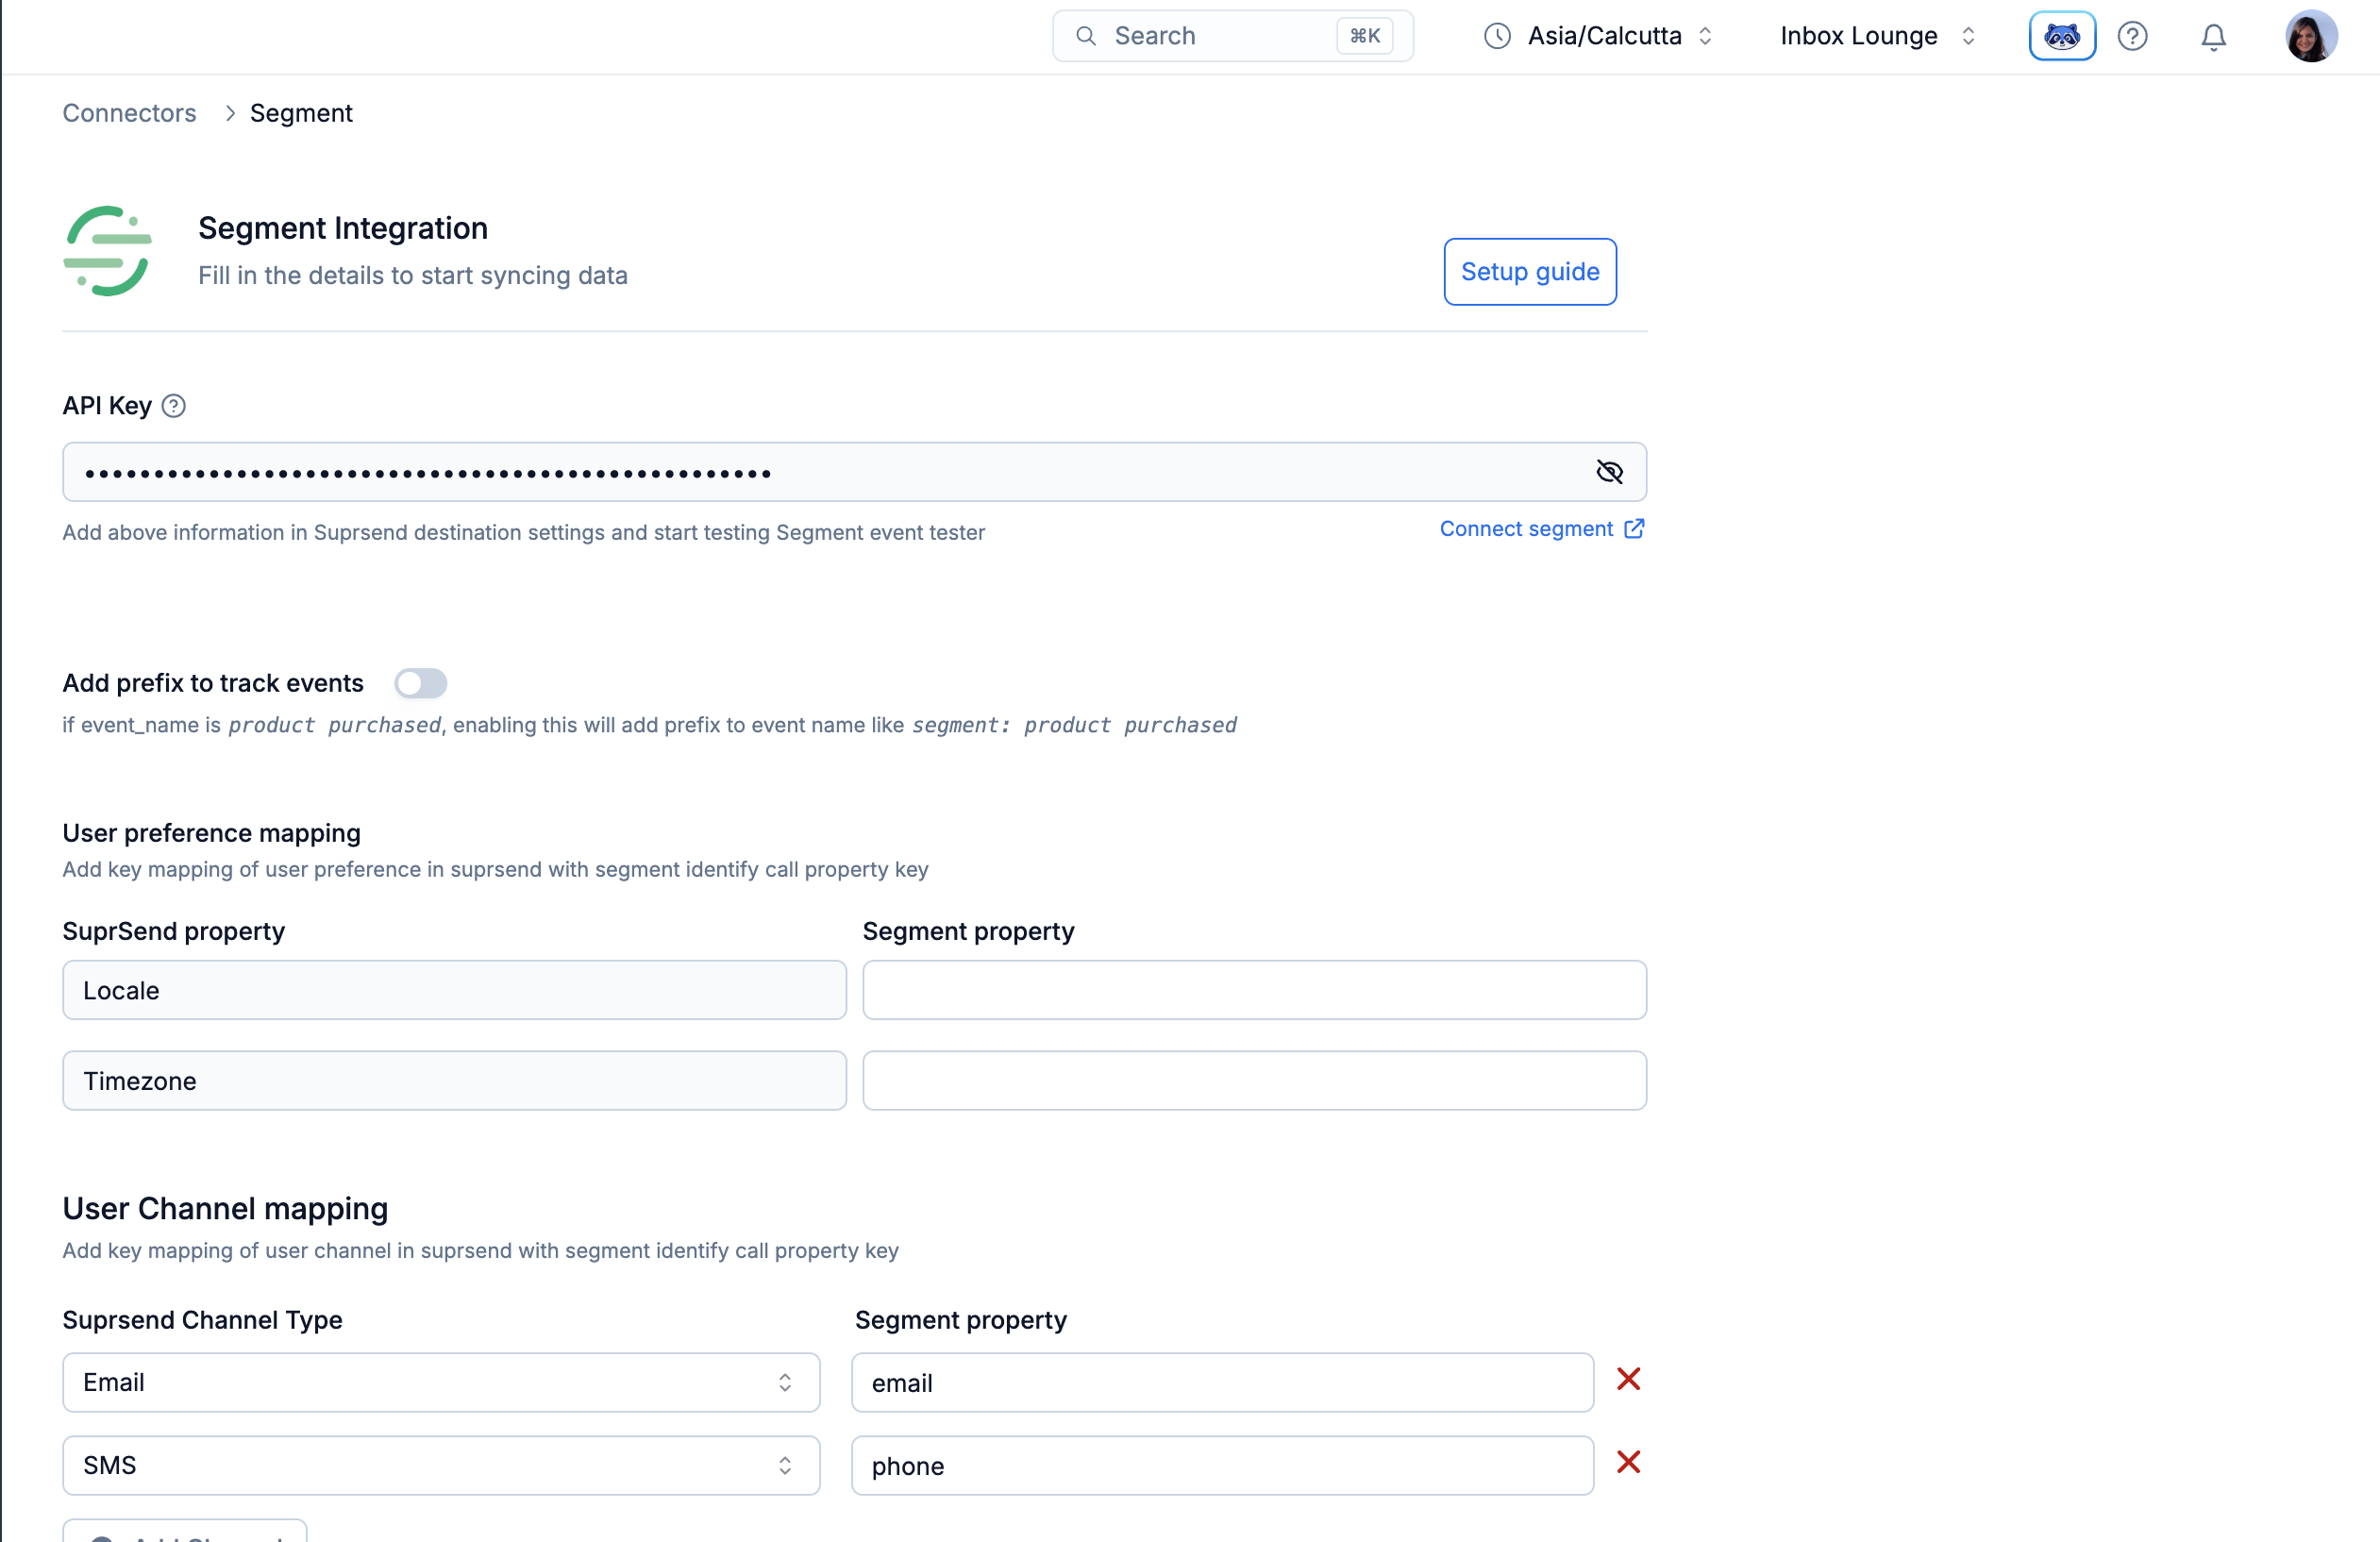This screenshot has height=1542, width=2380.
Task: Click the clock icon beside Asia/Calcutta
Action: [x=1496, y=36]
